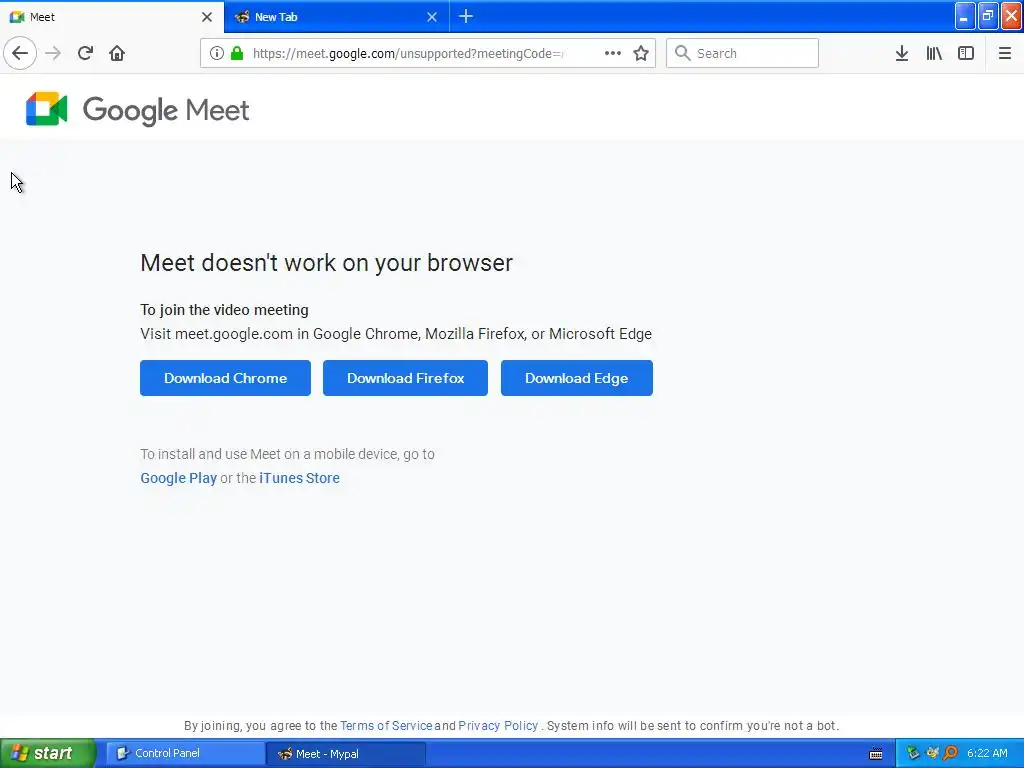Open the Google Play link

178,478
